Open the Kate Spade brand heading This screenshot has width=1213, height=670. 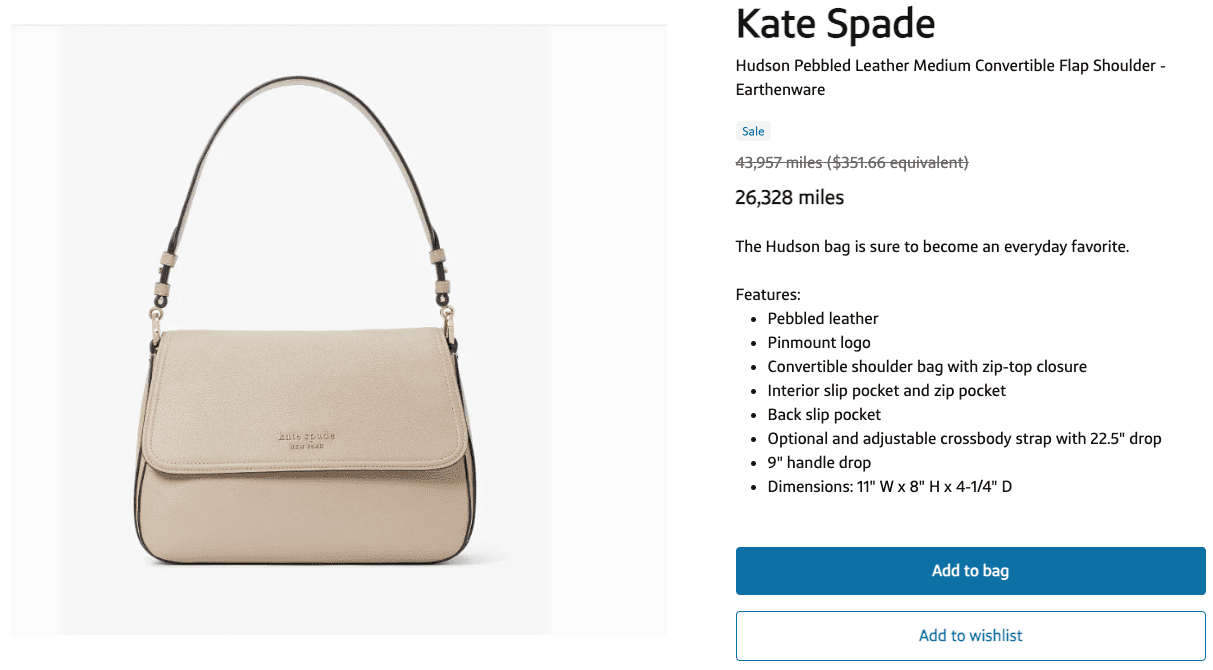coord(835,24)
